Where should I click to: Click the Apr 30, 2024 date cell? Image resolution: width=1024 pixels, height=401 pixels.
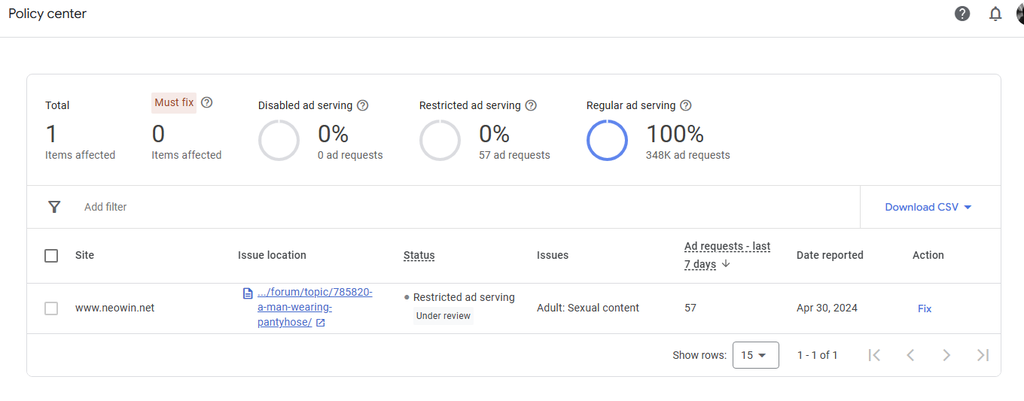tap(827, 308)
